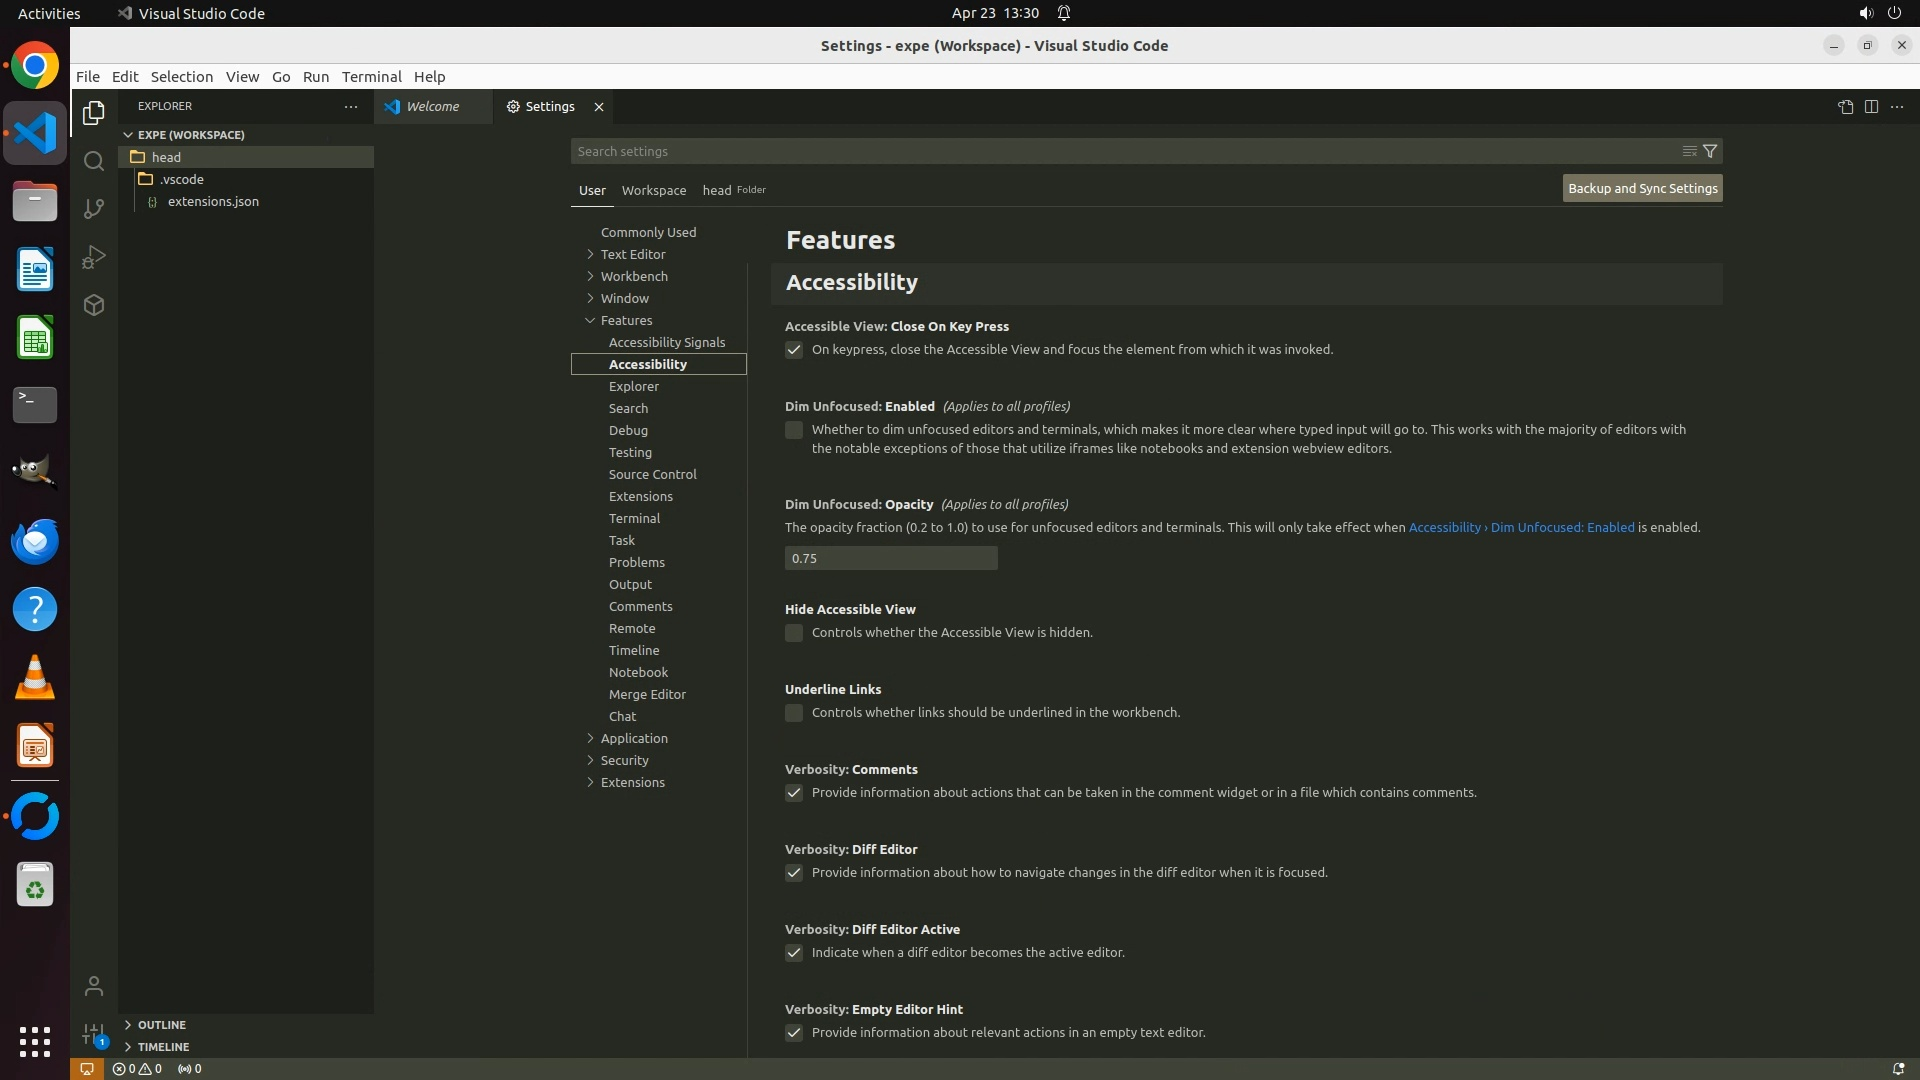Open Settings JSON file icon

click(1845, 107)
